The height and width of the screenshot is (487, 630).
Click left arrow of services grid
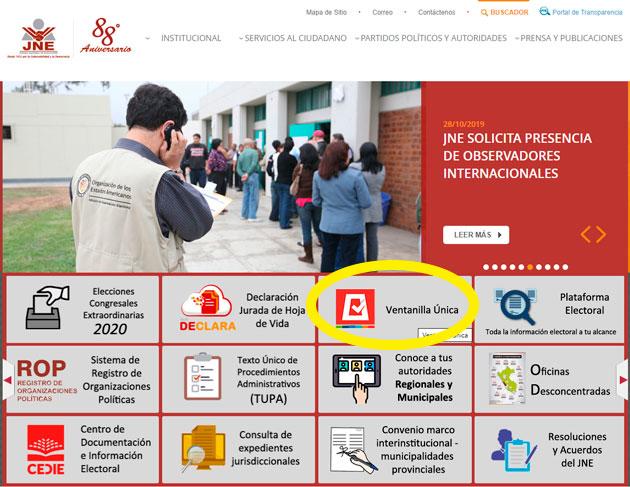coord(7,380)
